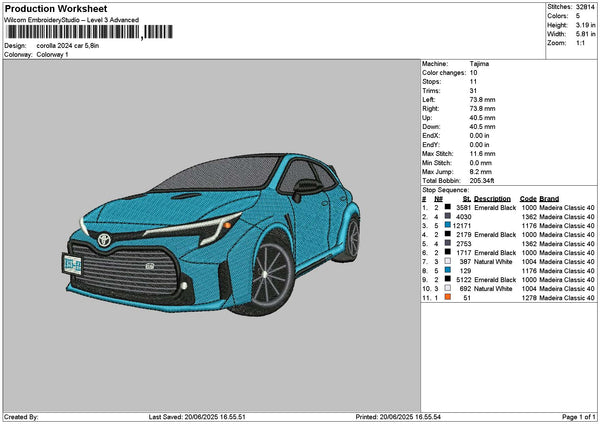Screen dimensions: 600x424
Task: Click the Brand column header
Action: click(x=549, y=198)
